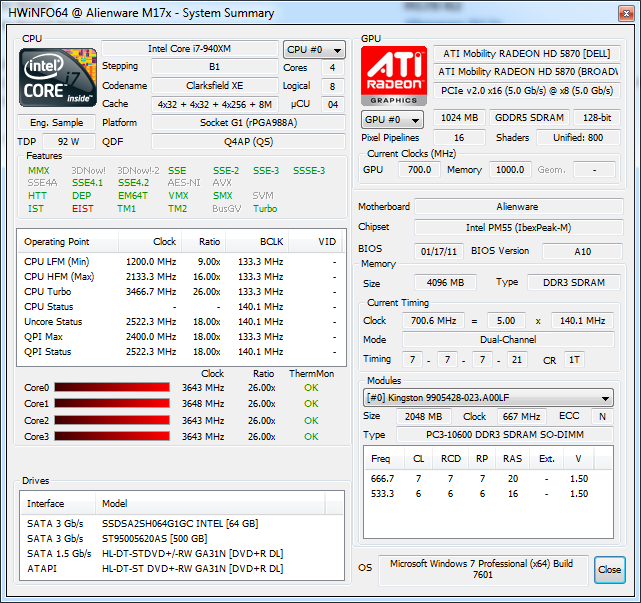Click the Operating Point column header
This screenshot has height=603, width=641.
point(68,242)
